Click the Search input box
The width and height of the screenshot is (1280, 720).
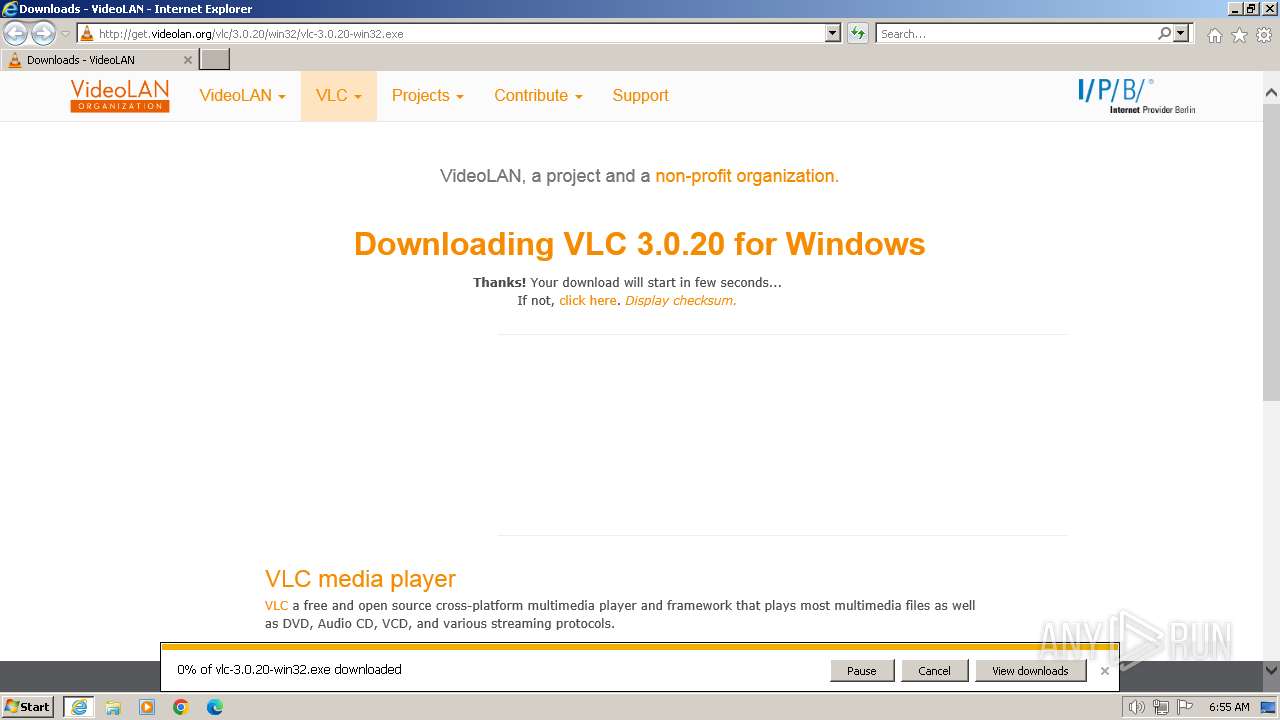tap(1017, 33)
